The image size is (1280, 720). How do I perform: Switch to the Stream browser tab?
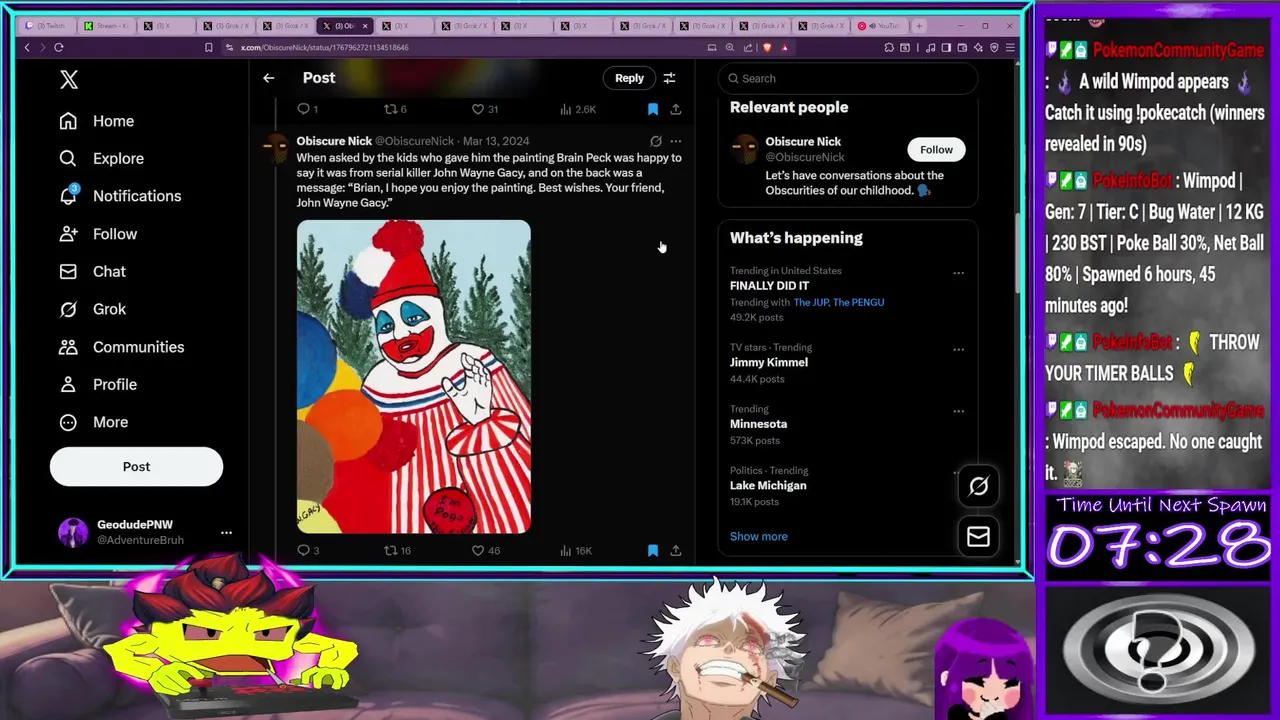[105, 25]
